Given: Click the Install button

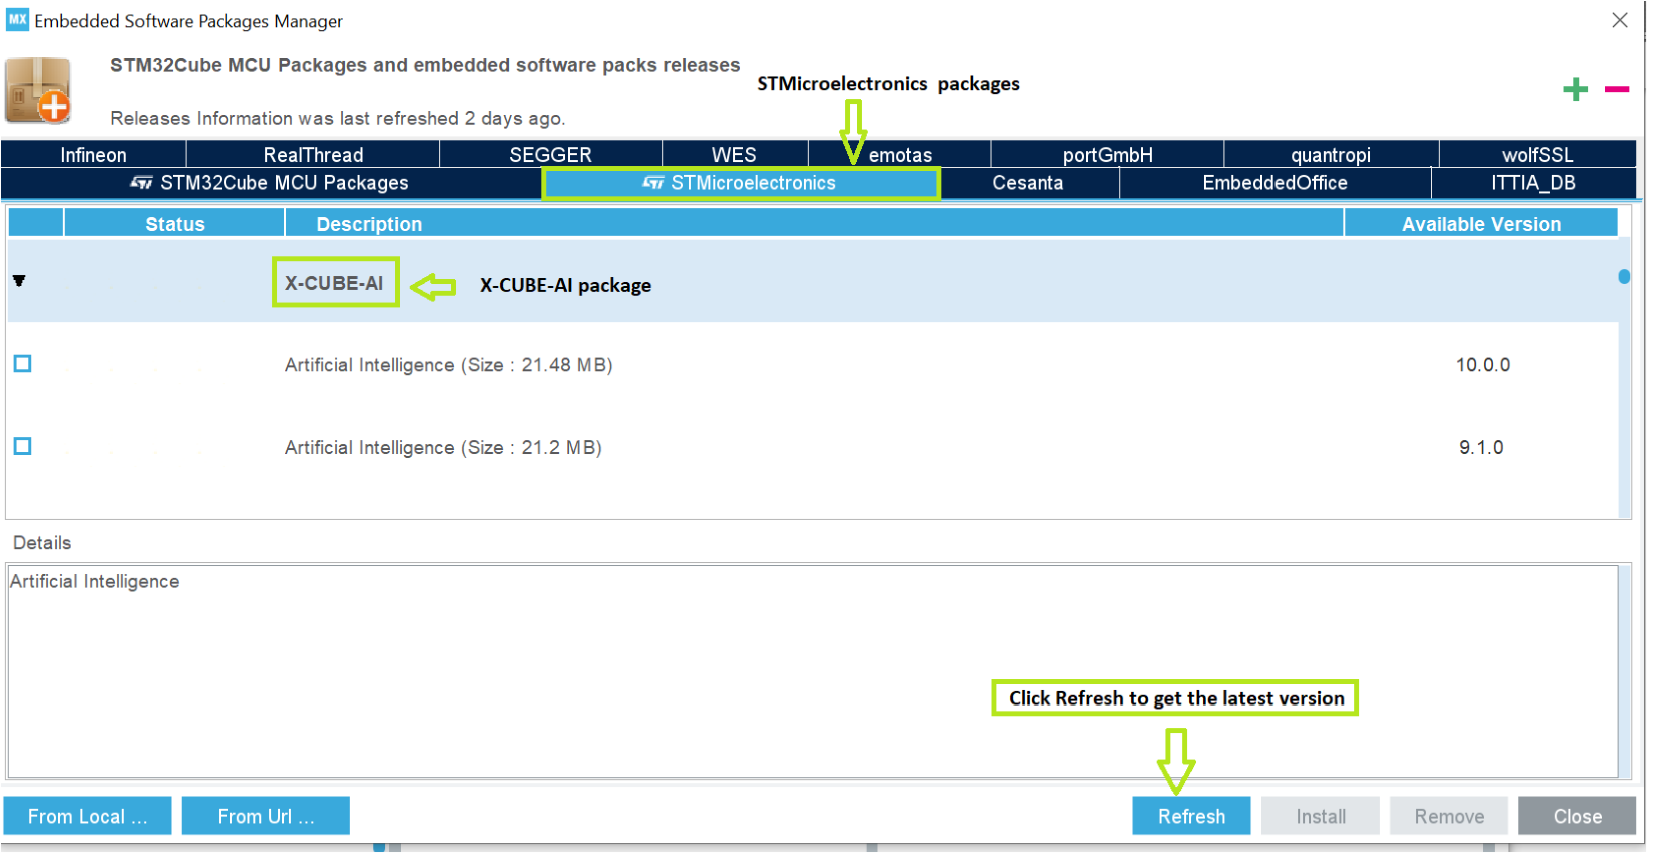Looking at the screenshot, I should (1320, 816).
